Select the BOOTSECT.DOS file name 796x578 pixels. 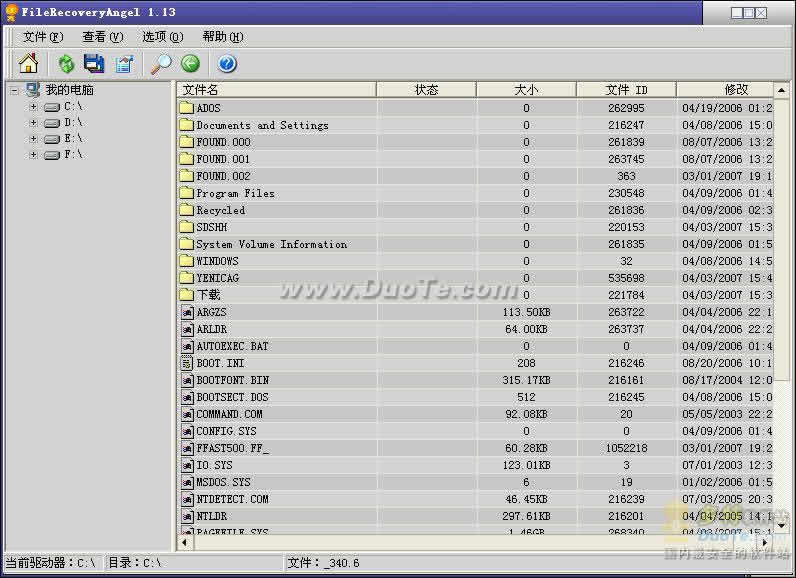pos(233,397)
